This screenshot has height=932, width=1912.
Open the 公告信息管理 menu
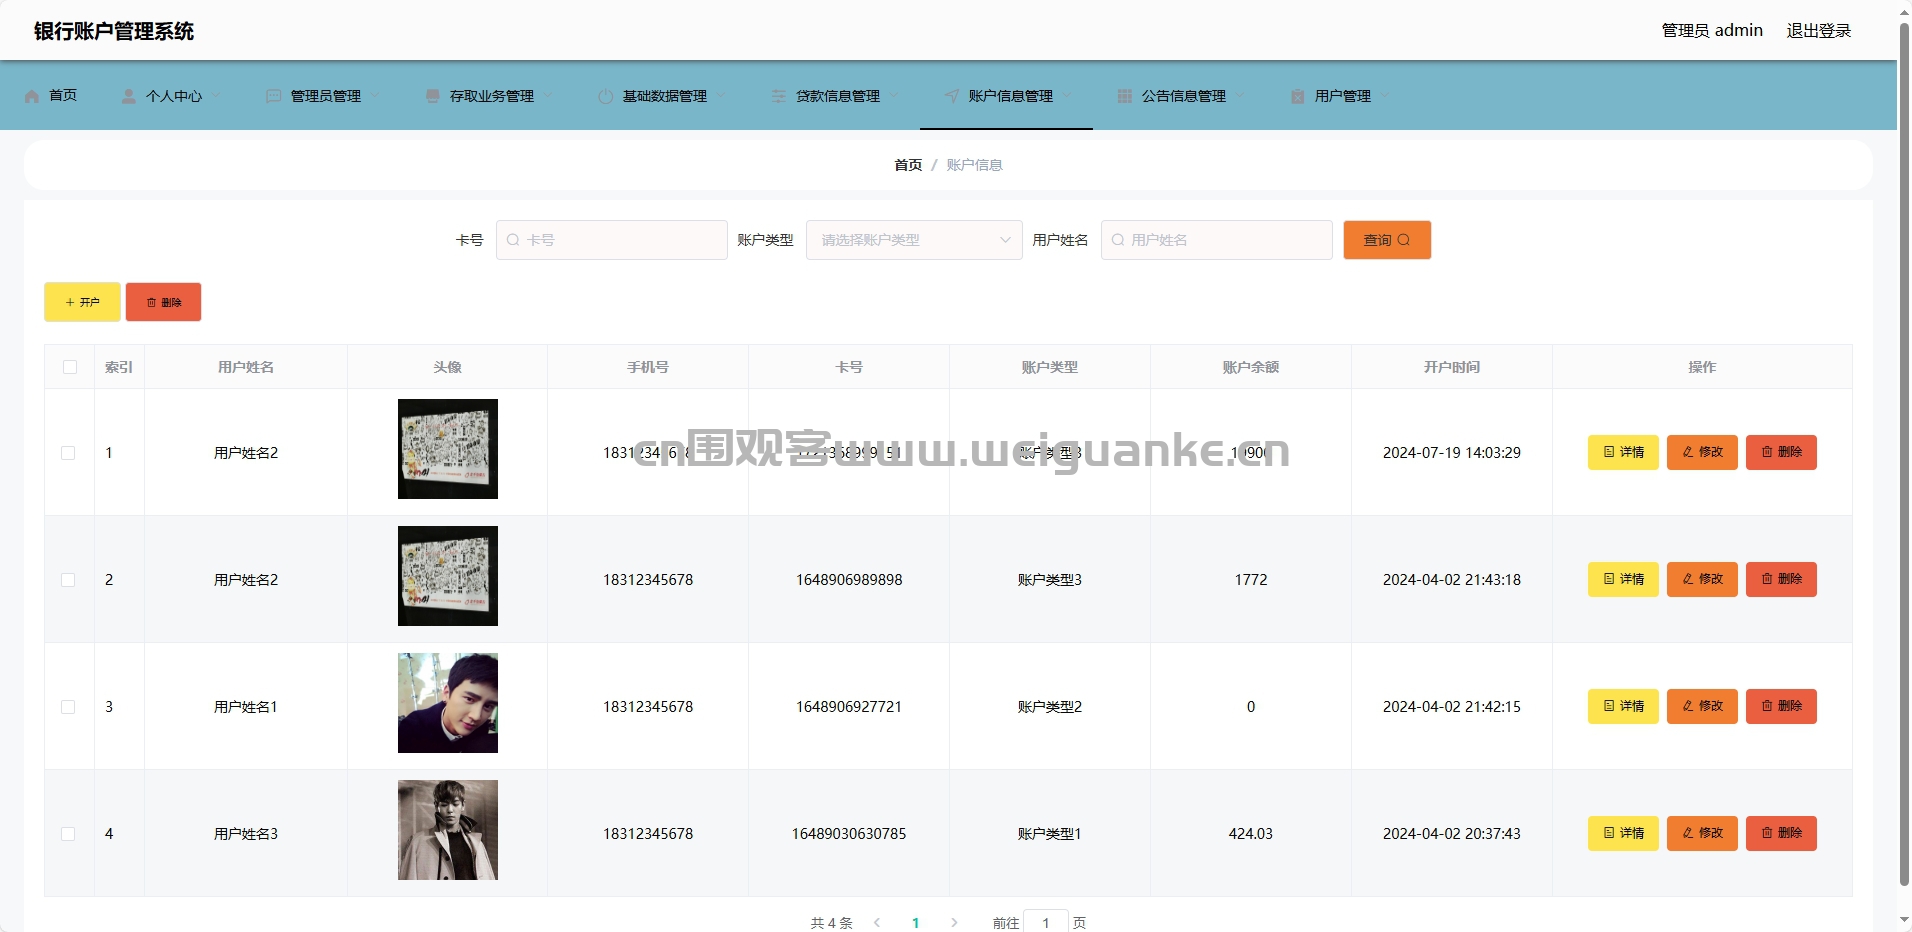pos(1181,96)
